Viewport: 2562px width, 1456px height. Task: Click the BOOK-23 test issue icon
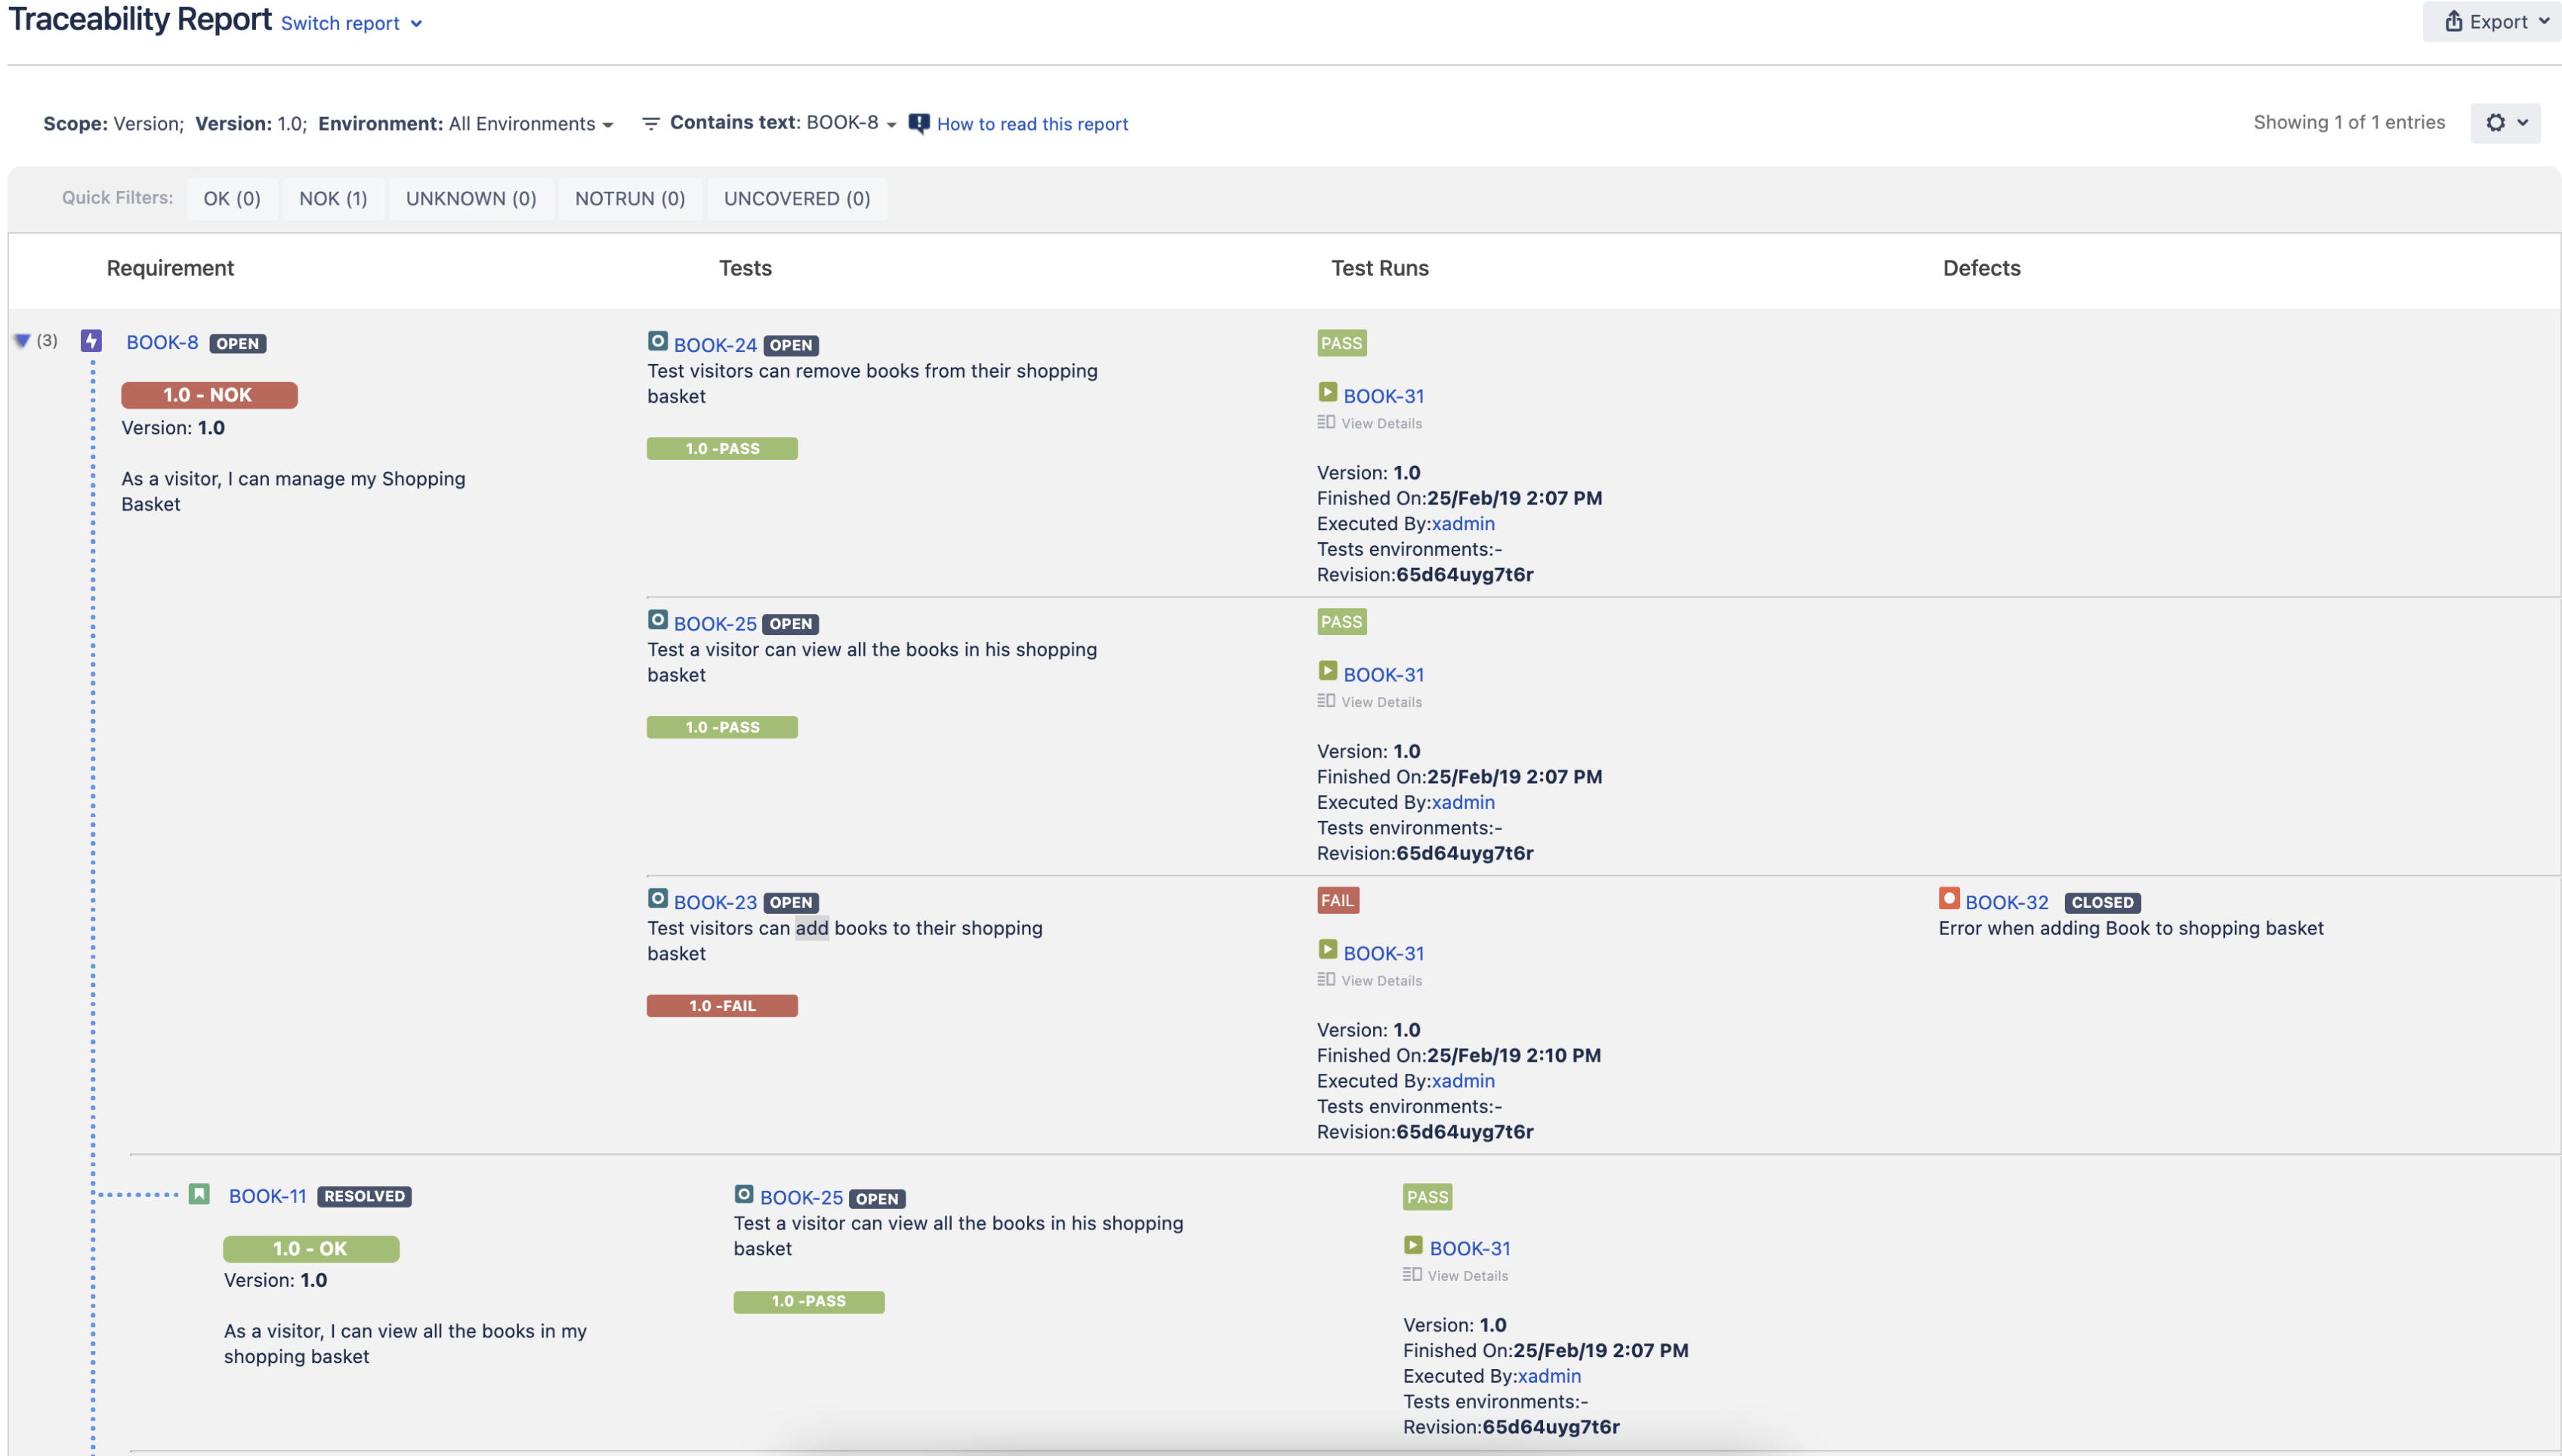tap(657, 899)
